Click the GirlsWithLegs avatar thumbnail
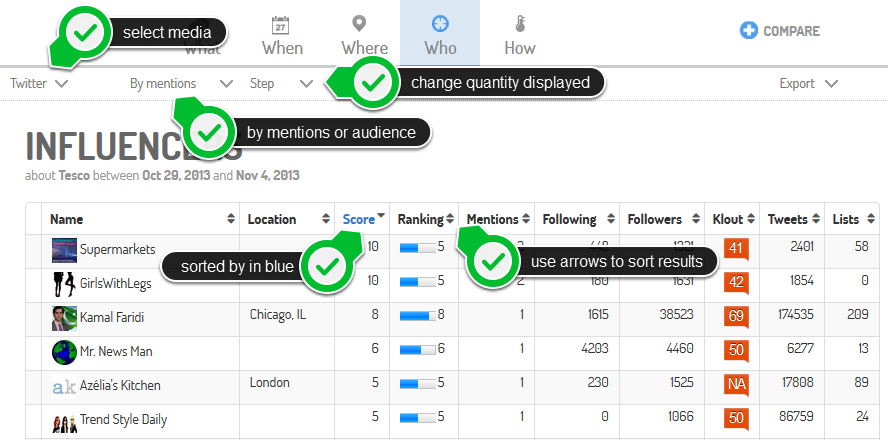Viewport: 888px width, 440px height. [x=64, y=284]
